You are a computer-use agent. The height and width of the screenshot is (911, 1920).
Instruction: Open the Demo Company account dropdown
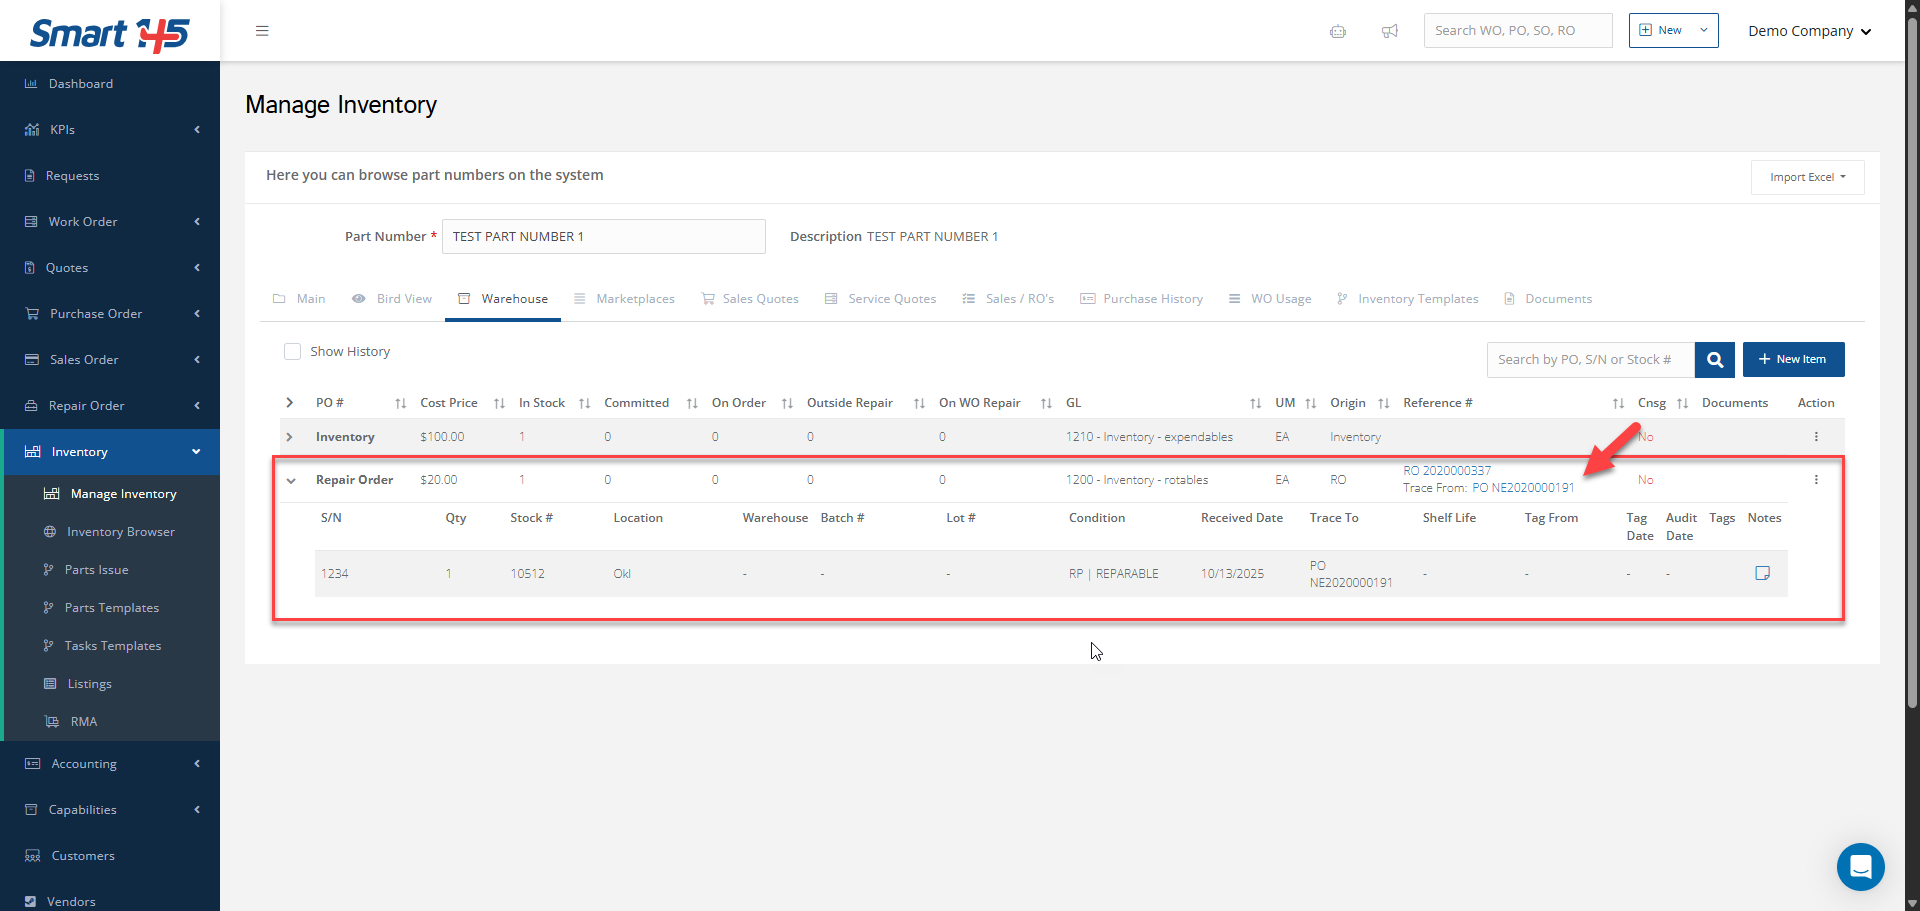pyautogui.click(x=1808, y=31)
